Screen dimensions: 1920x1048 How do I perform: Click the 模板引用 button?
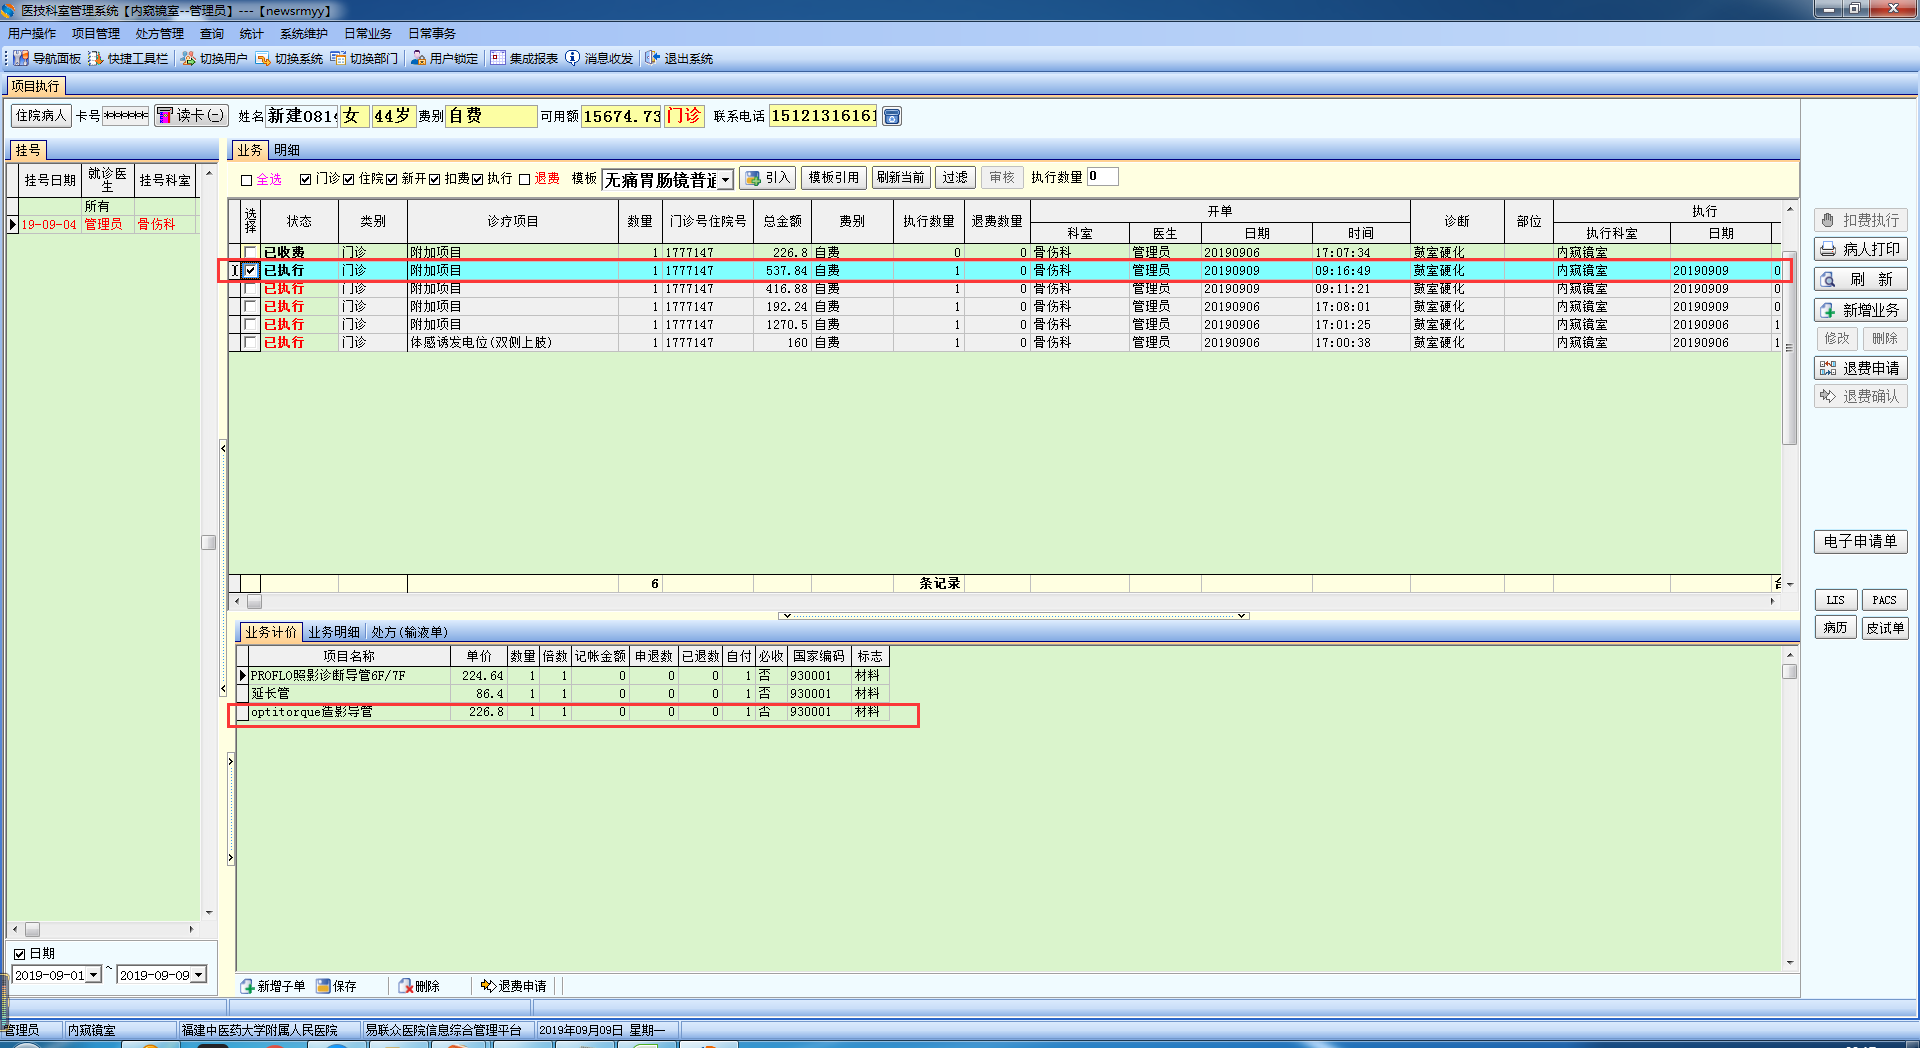click(x=834, y=178)
